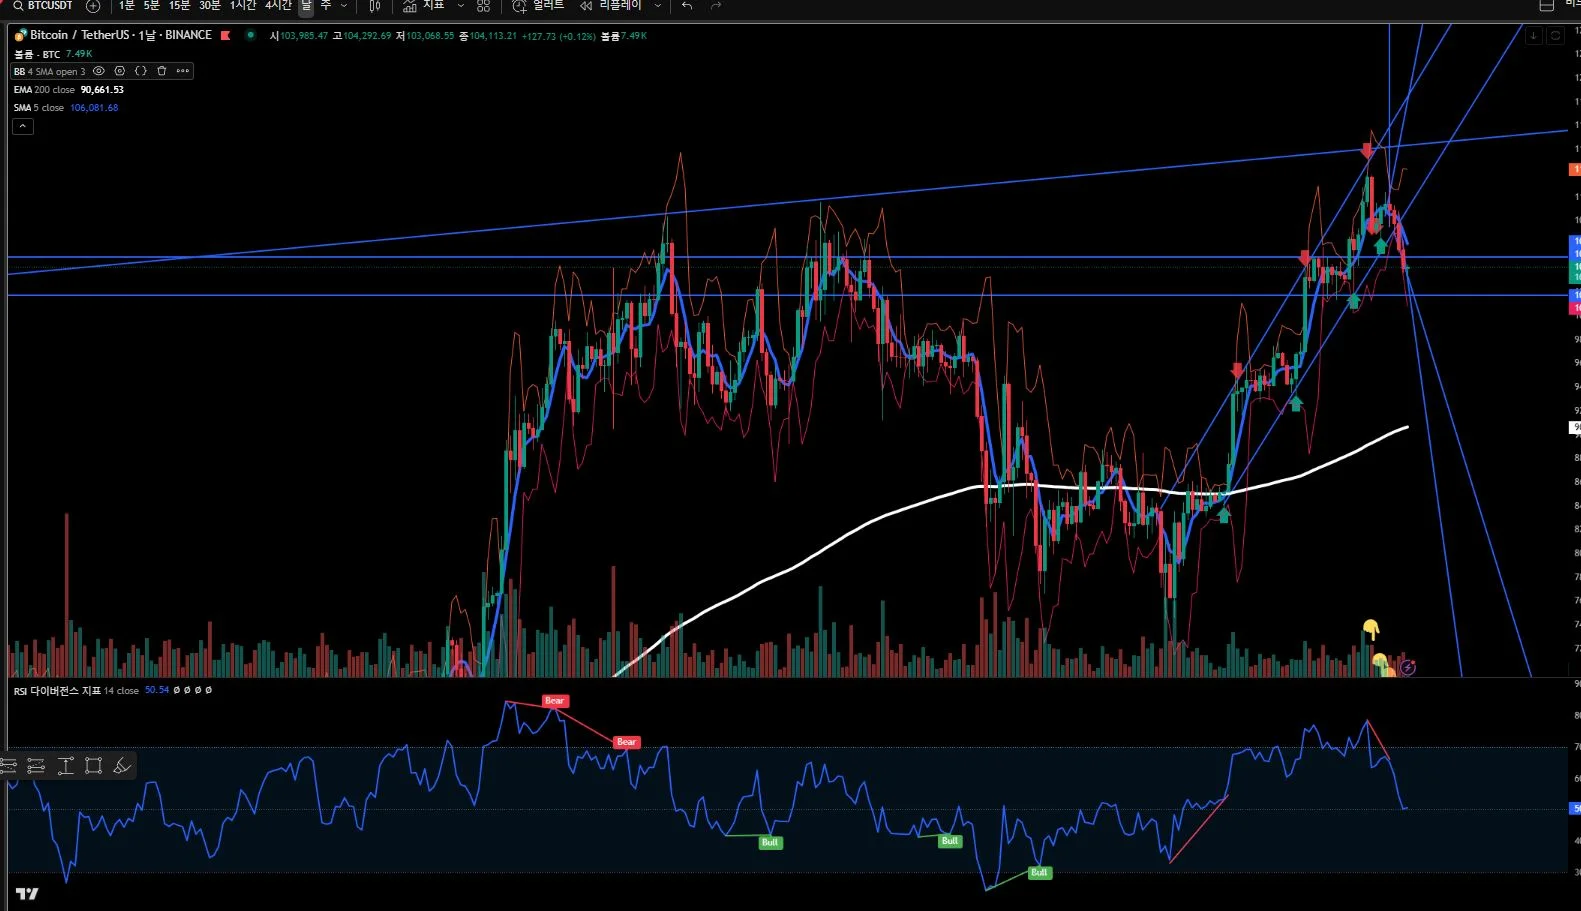
Task: Click the low price value 103,068.55
Action: 430,36
